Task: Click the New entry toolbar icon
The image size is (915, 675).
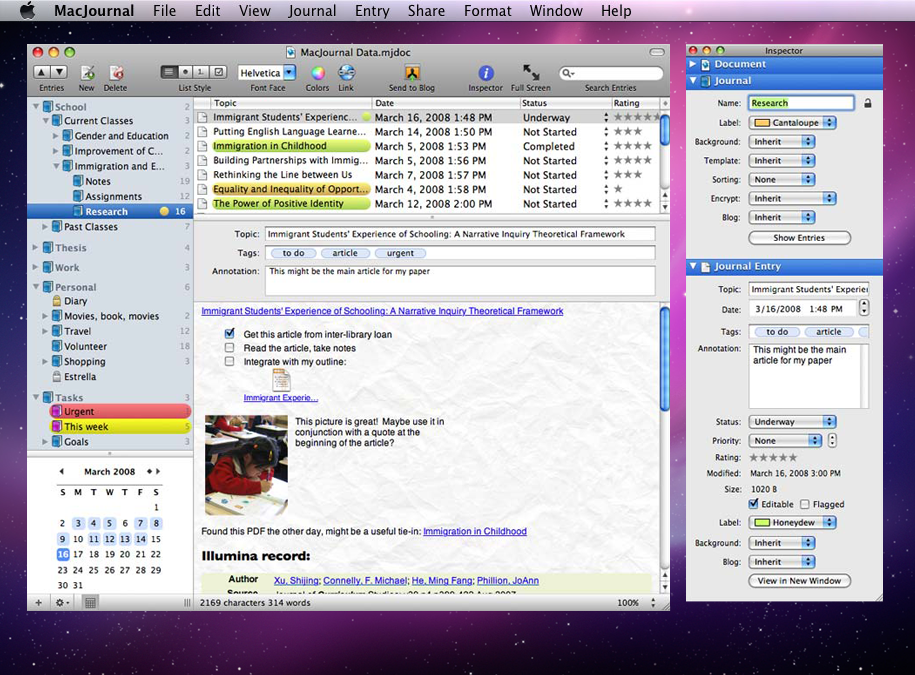Action: pos(87,72)
